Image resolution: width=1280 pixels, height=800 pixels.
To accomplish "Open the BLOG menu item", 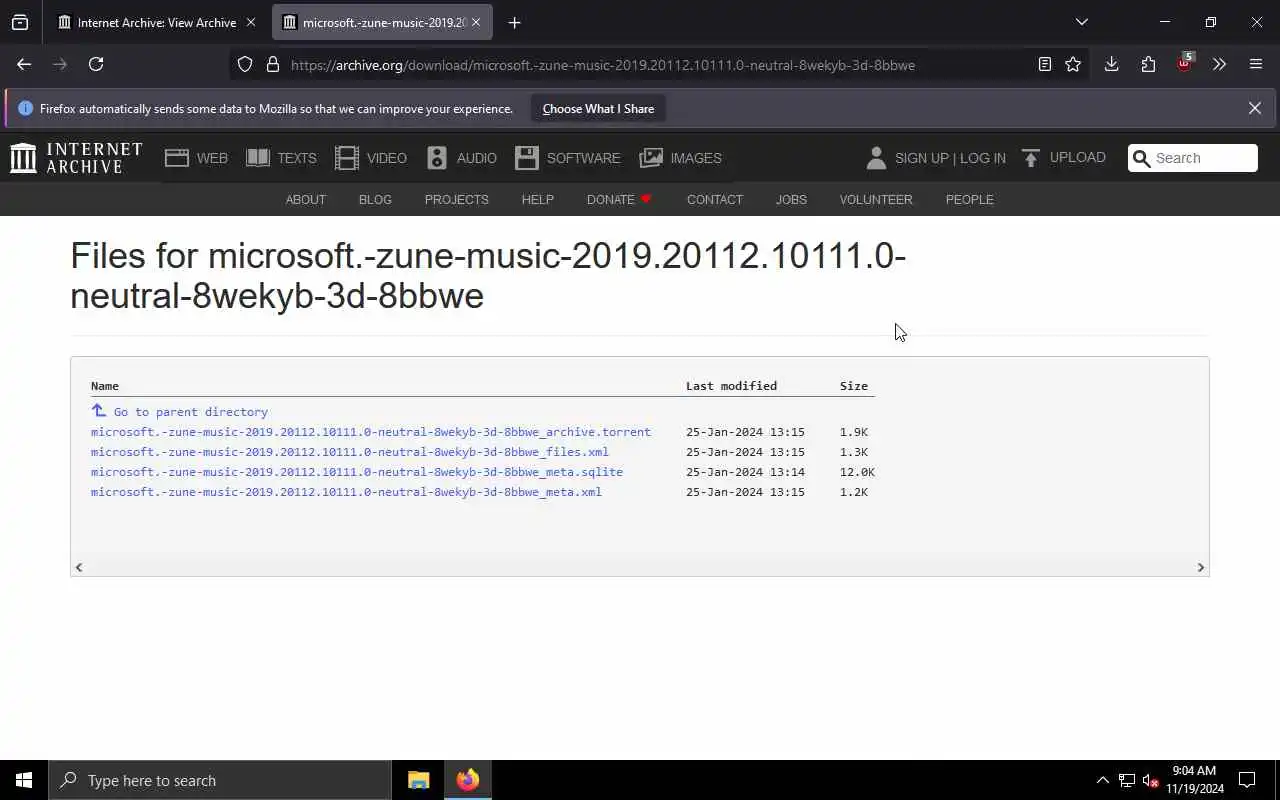I will click(375, 200).
